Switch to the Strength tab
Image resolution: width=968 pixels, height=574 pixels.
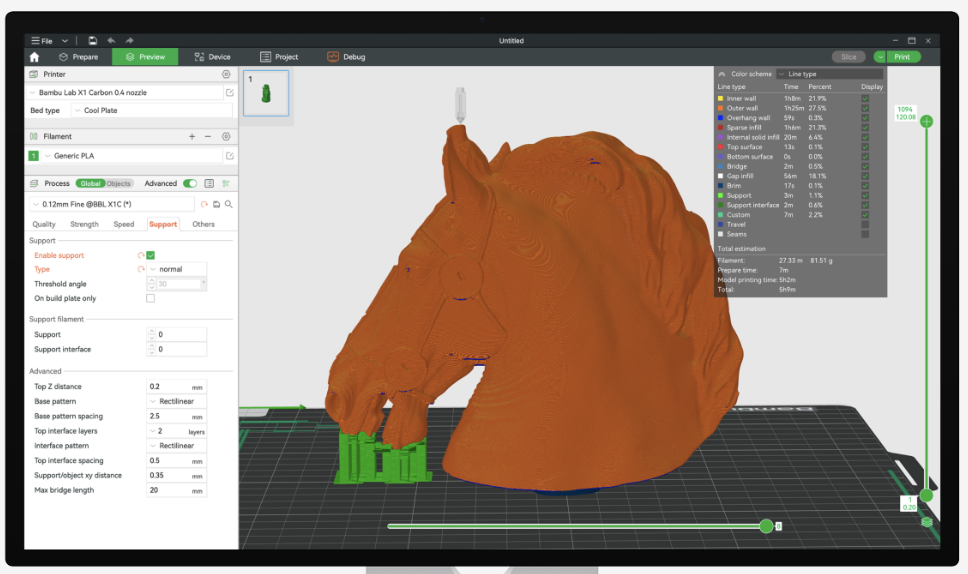[x=84, y=224]
